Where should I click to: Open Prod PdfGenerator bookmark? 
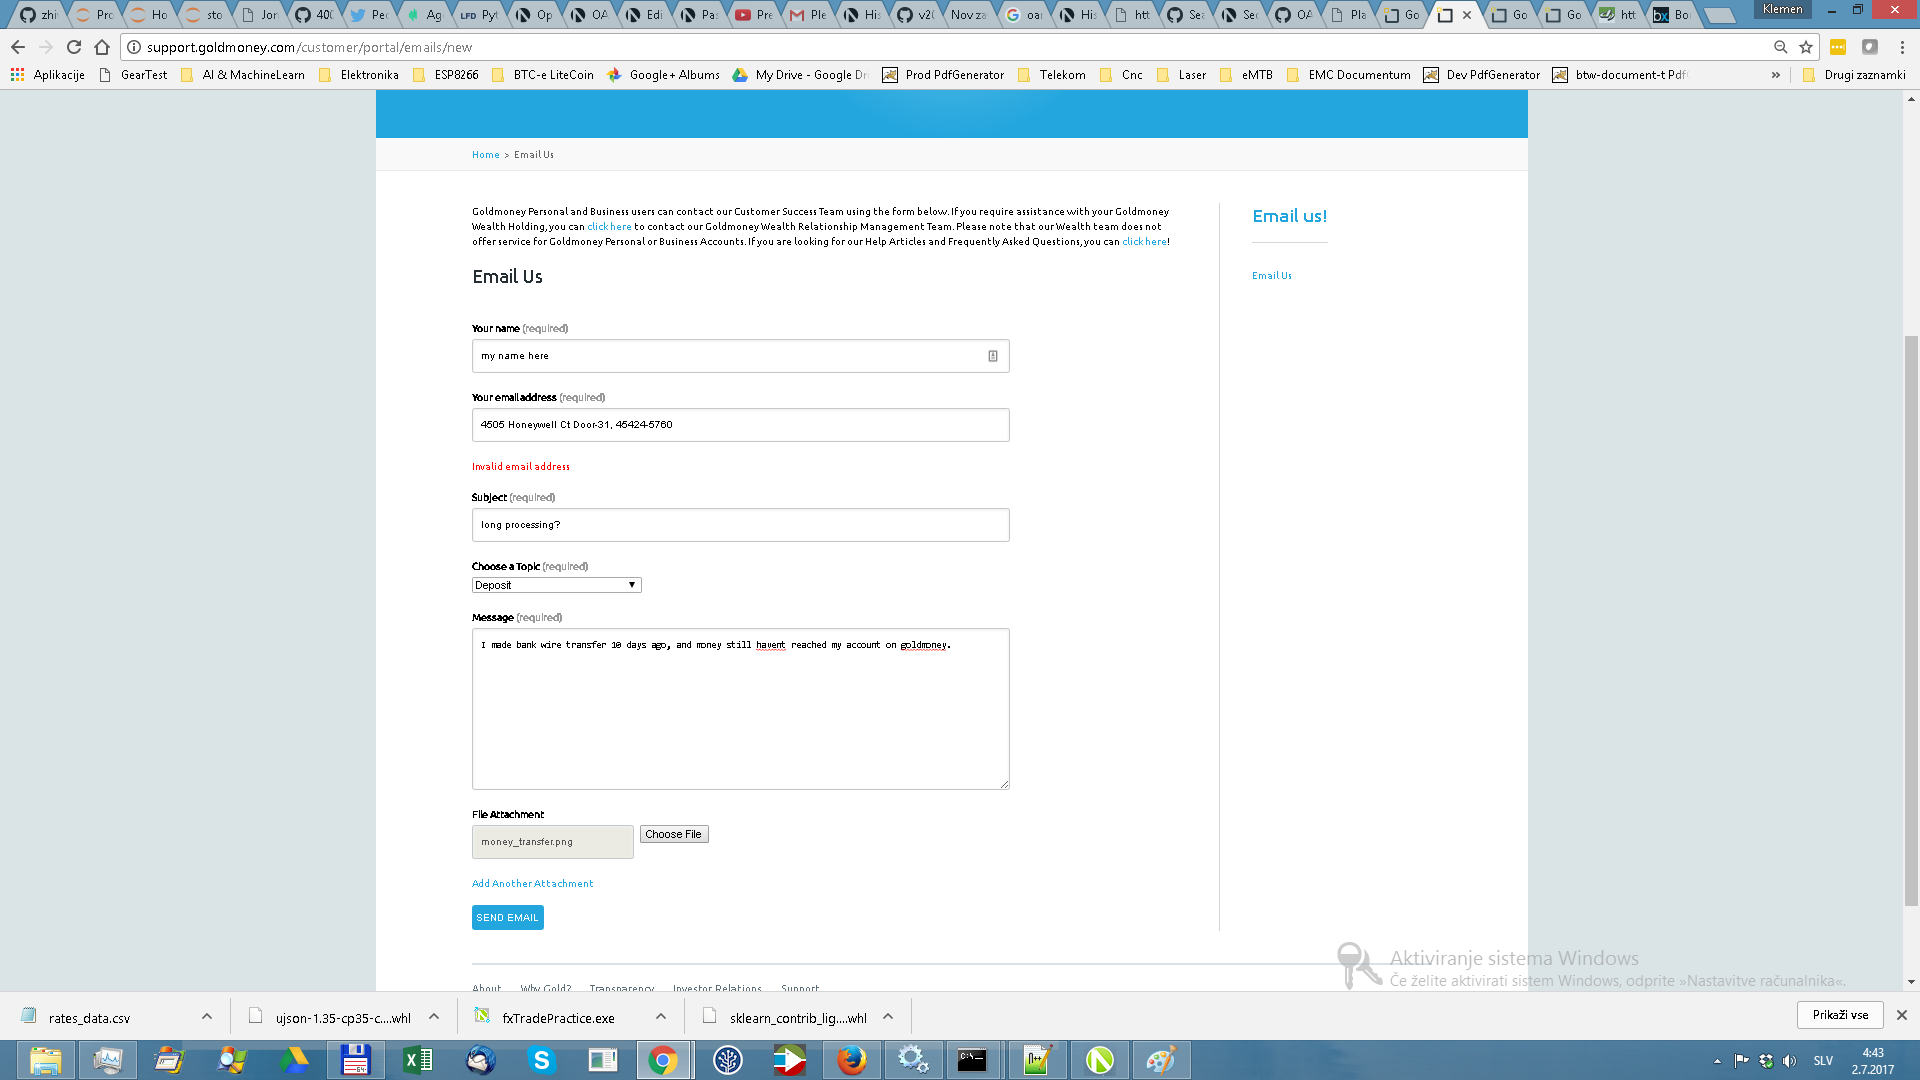[943, 75]
